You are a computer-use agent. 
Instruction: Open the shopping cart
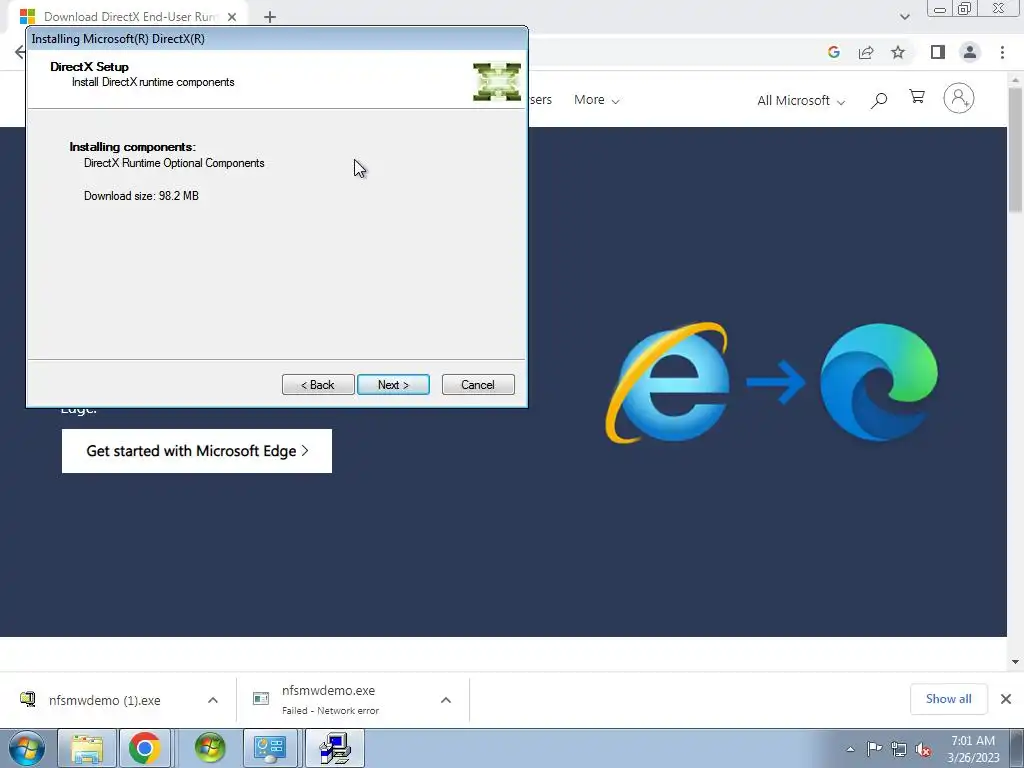917,97
